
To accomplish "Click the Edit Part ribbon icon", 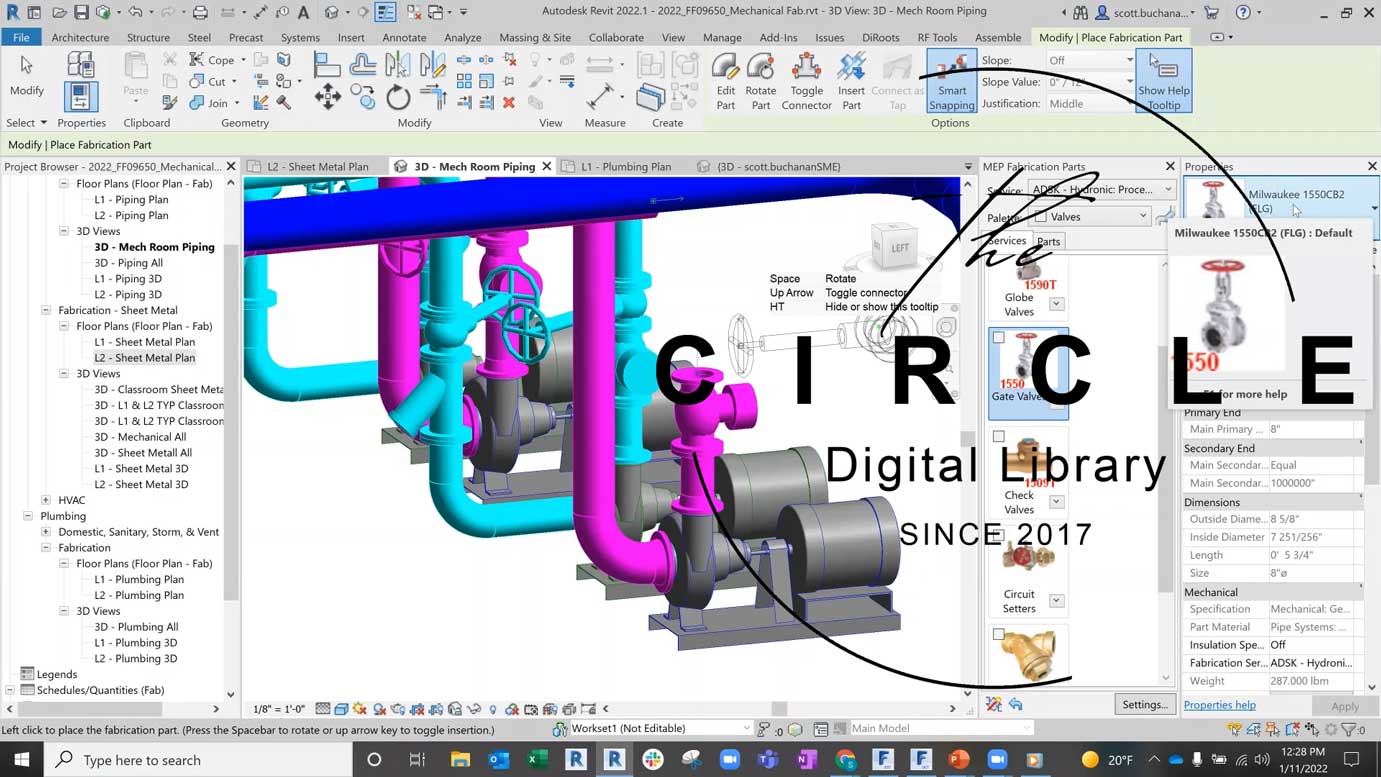I will (x=725, y=80).
